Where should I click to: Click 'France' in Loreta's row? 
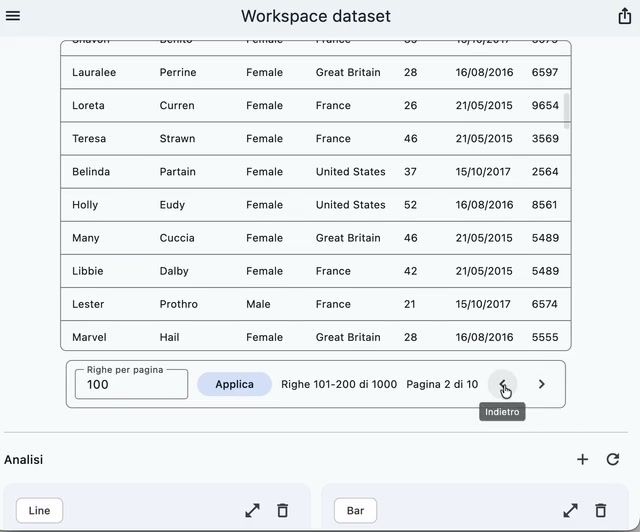tap(333, 105)
